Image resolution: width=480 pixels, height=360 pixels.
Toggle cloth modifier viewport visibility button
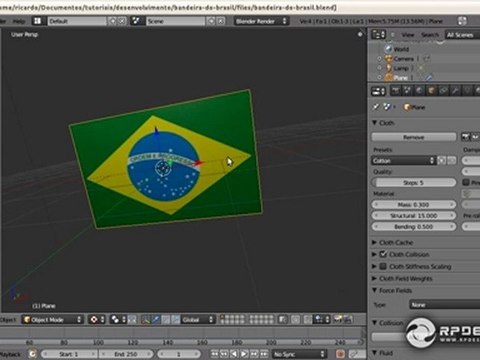point(475,137)
